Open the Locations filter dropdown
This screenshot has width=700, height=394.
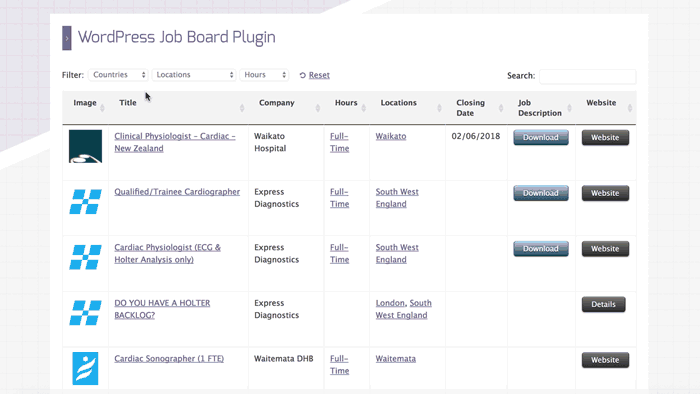click(x=194, y=75)
